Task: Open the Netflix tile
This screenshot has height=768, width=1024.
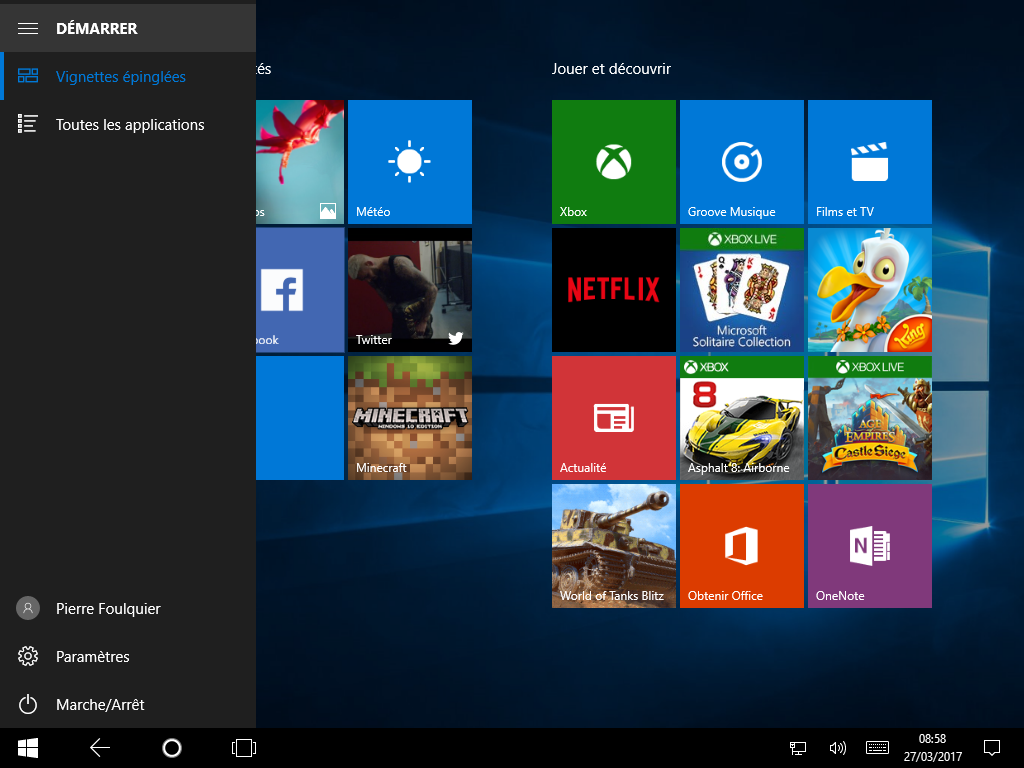Action: (x=613, y=290)
